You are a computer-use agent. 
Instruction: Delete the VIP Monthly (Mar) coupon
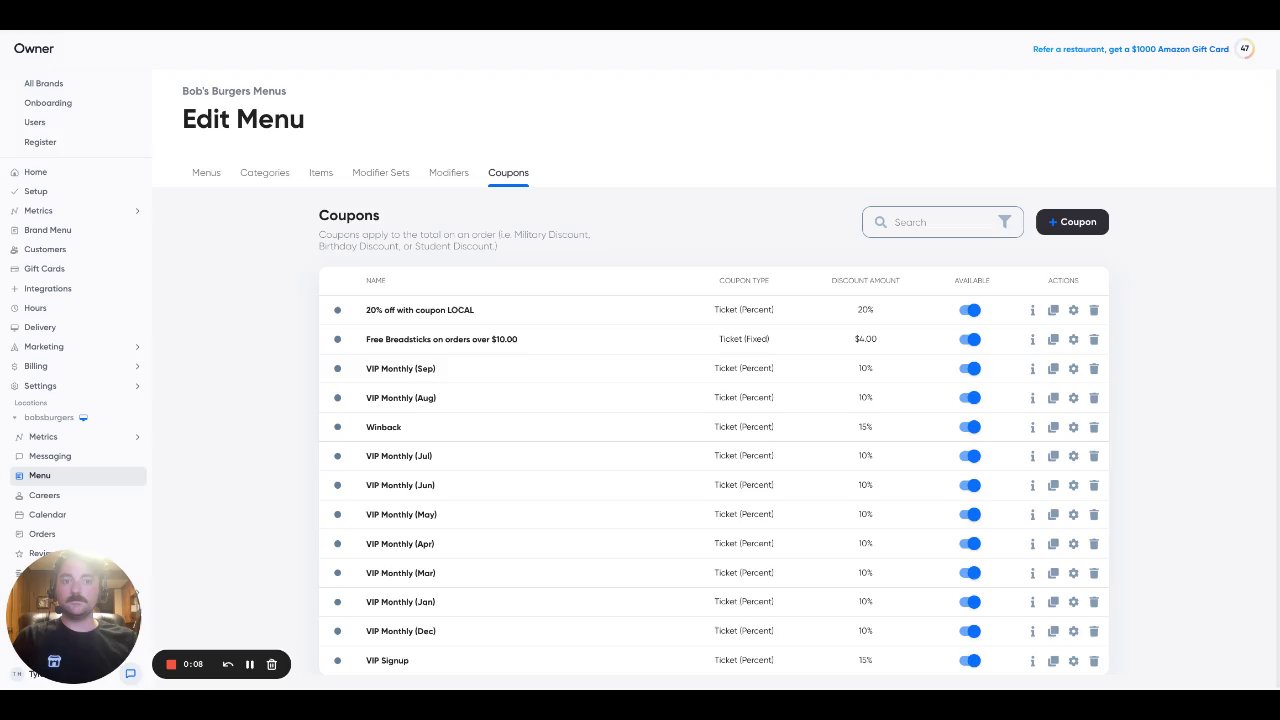tap(1094, 573)
